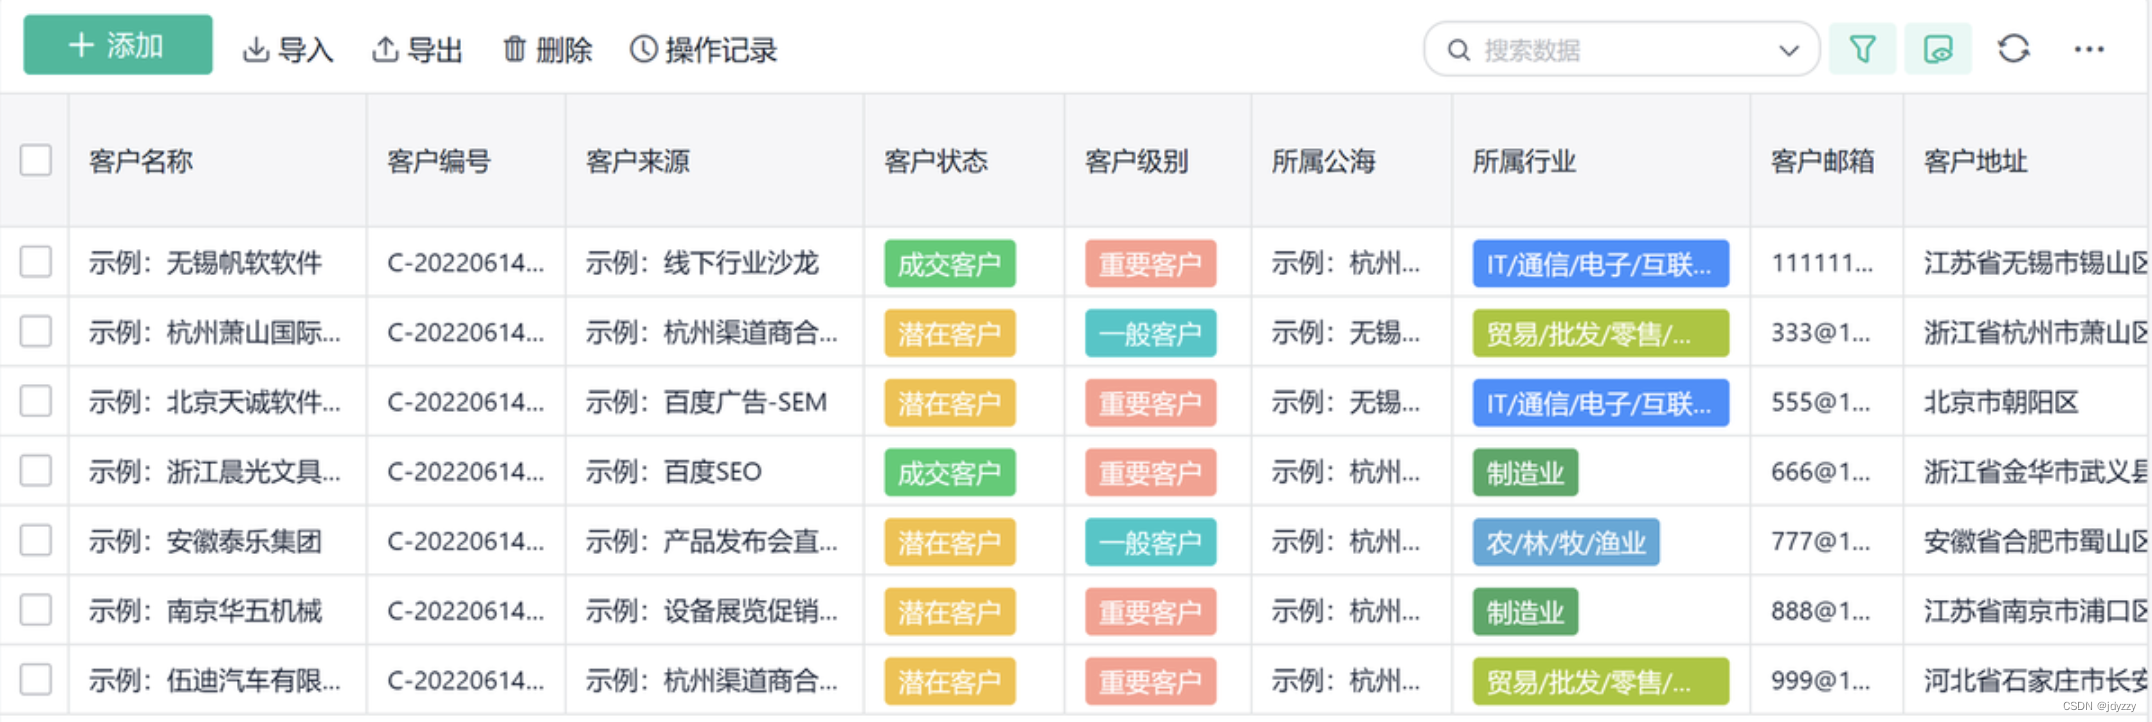
Task: Check the row 示例：南京华五机械
Action: (x=36, y=610)
